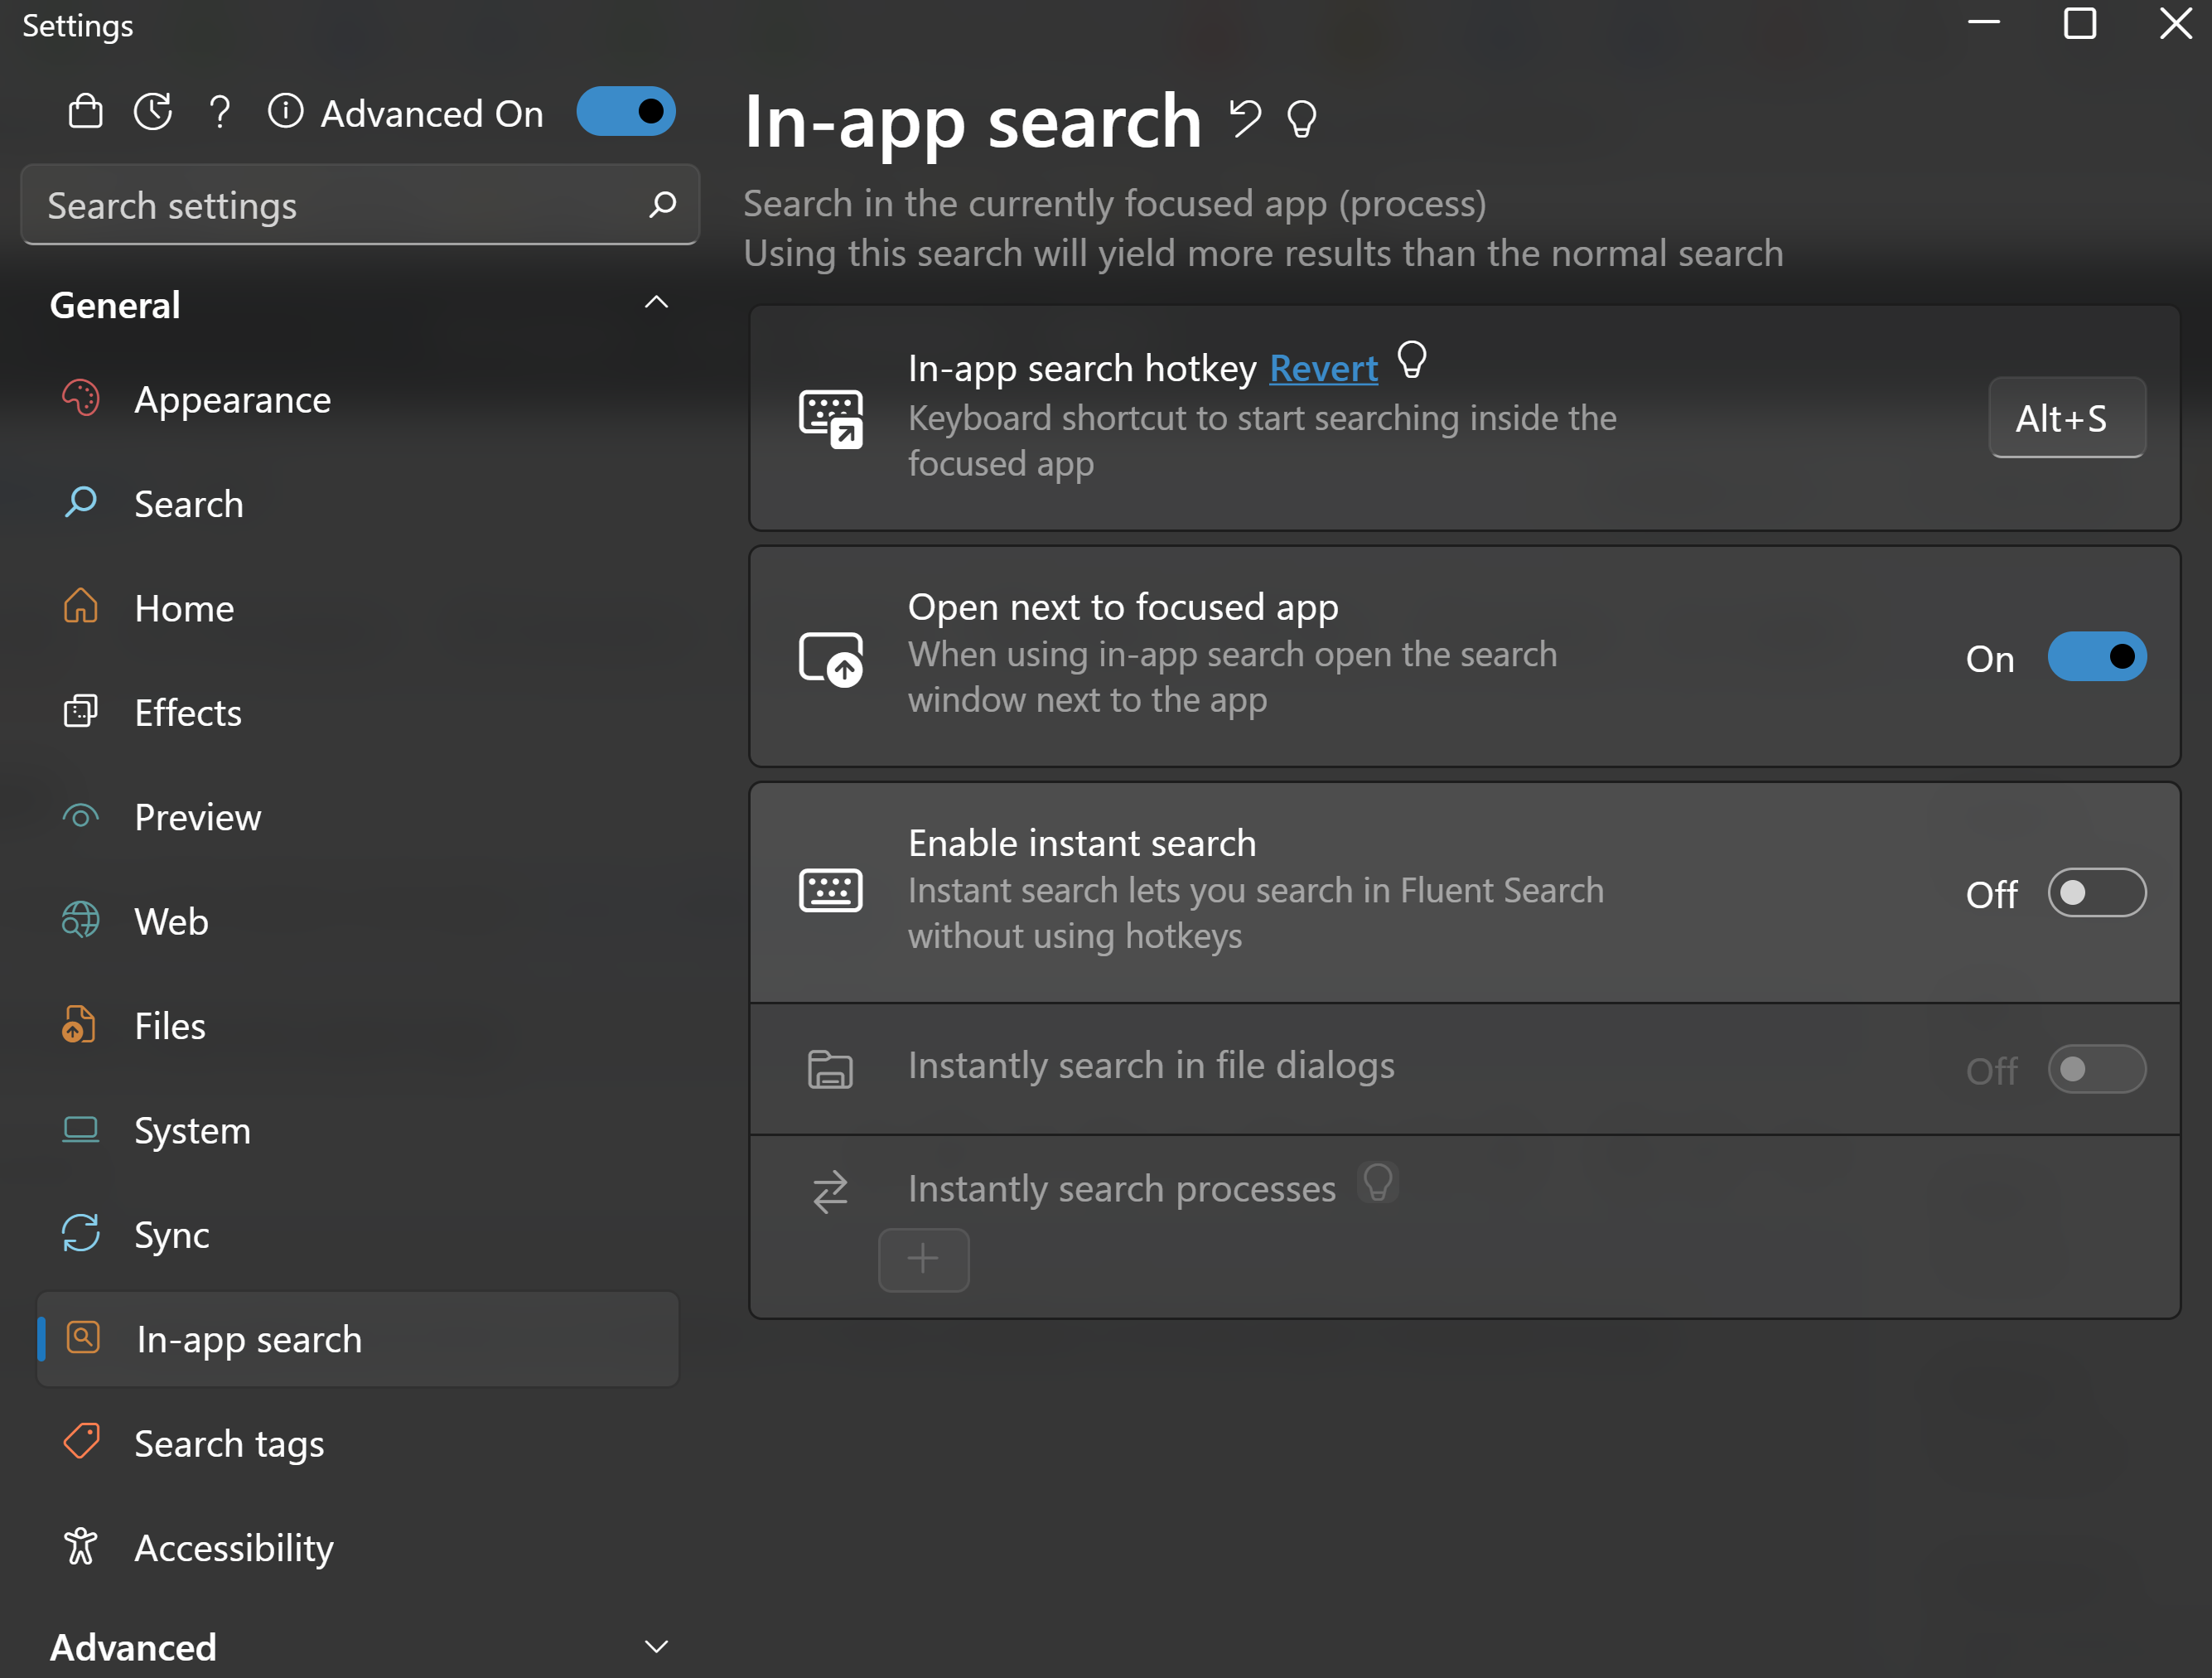
Task: Select the Effects section in sidebar
Action: tap(187, 712)
